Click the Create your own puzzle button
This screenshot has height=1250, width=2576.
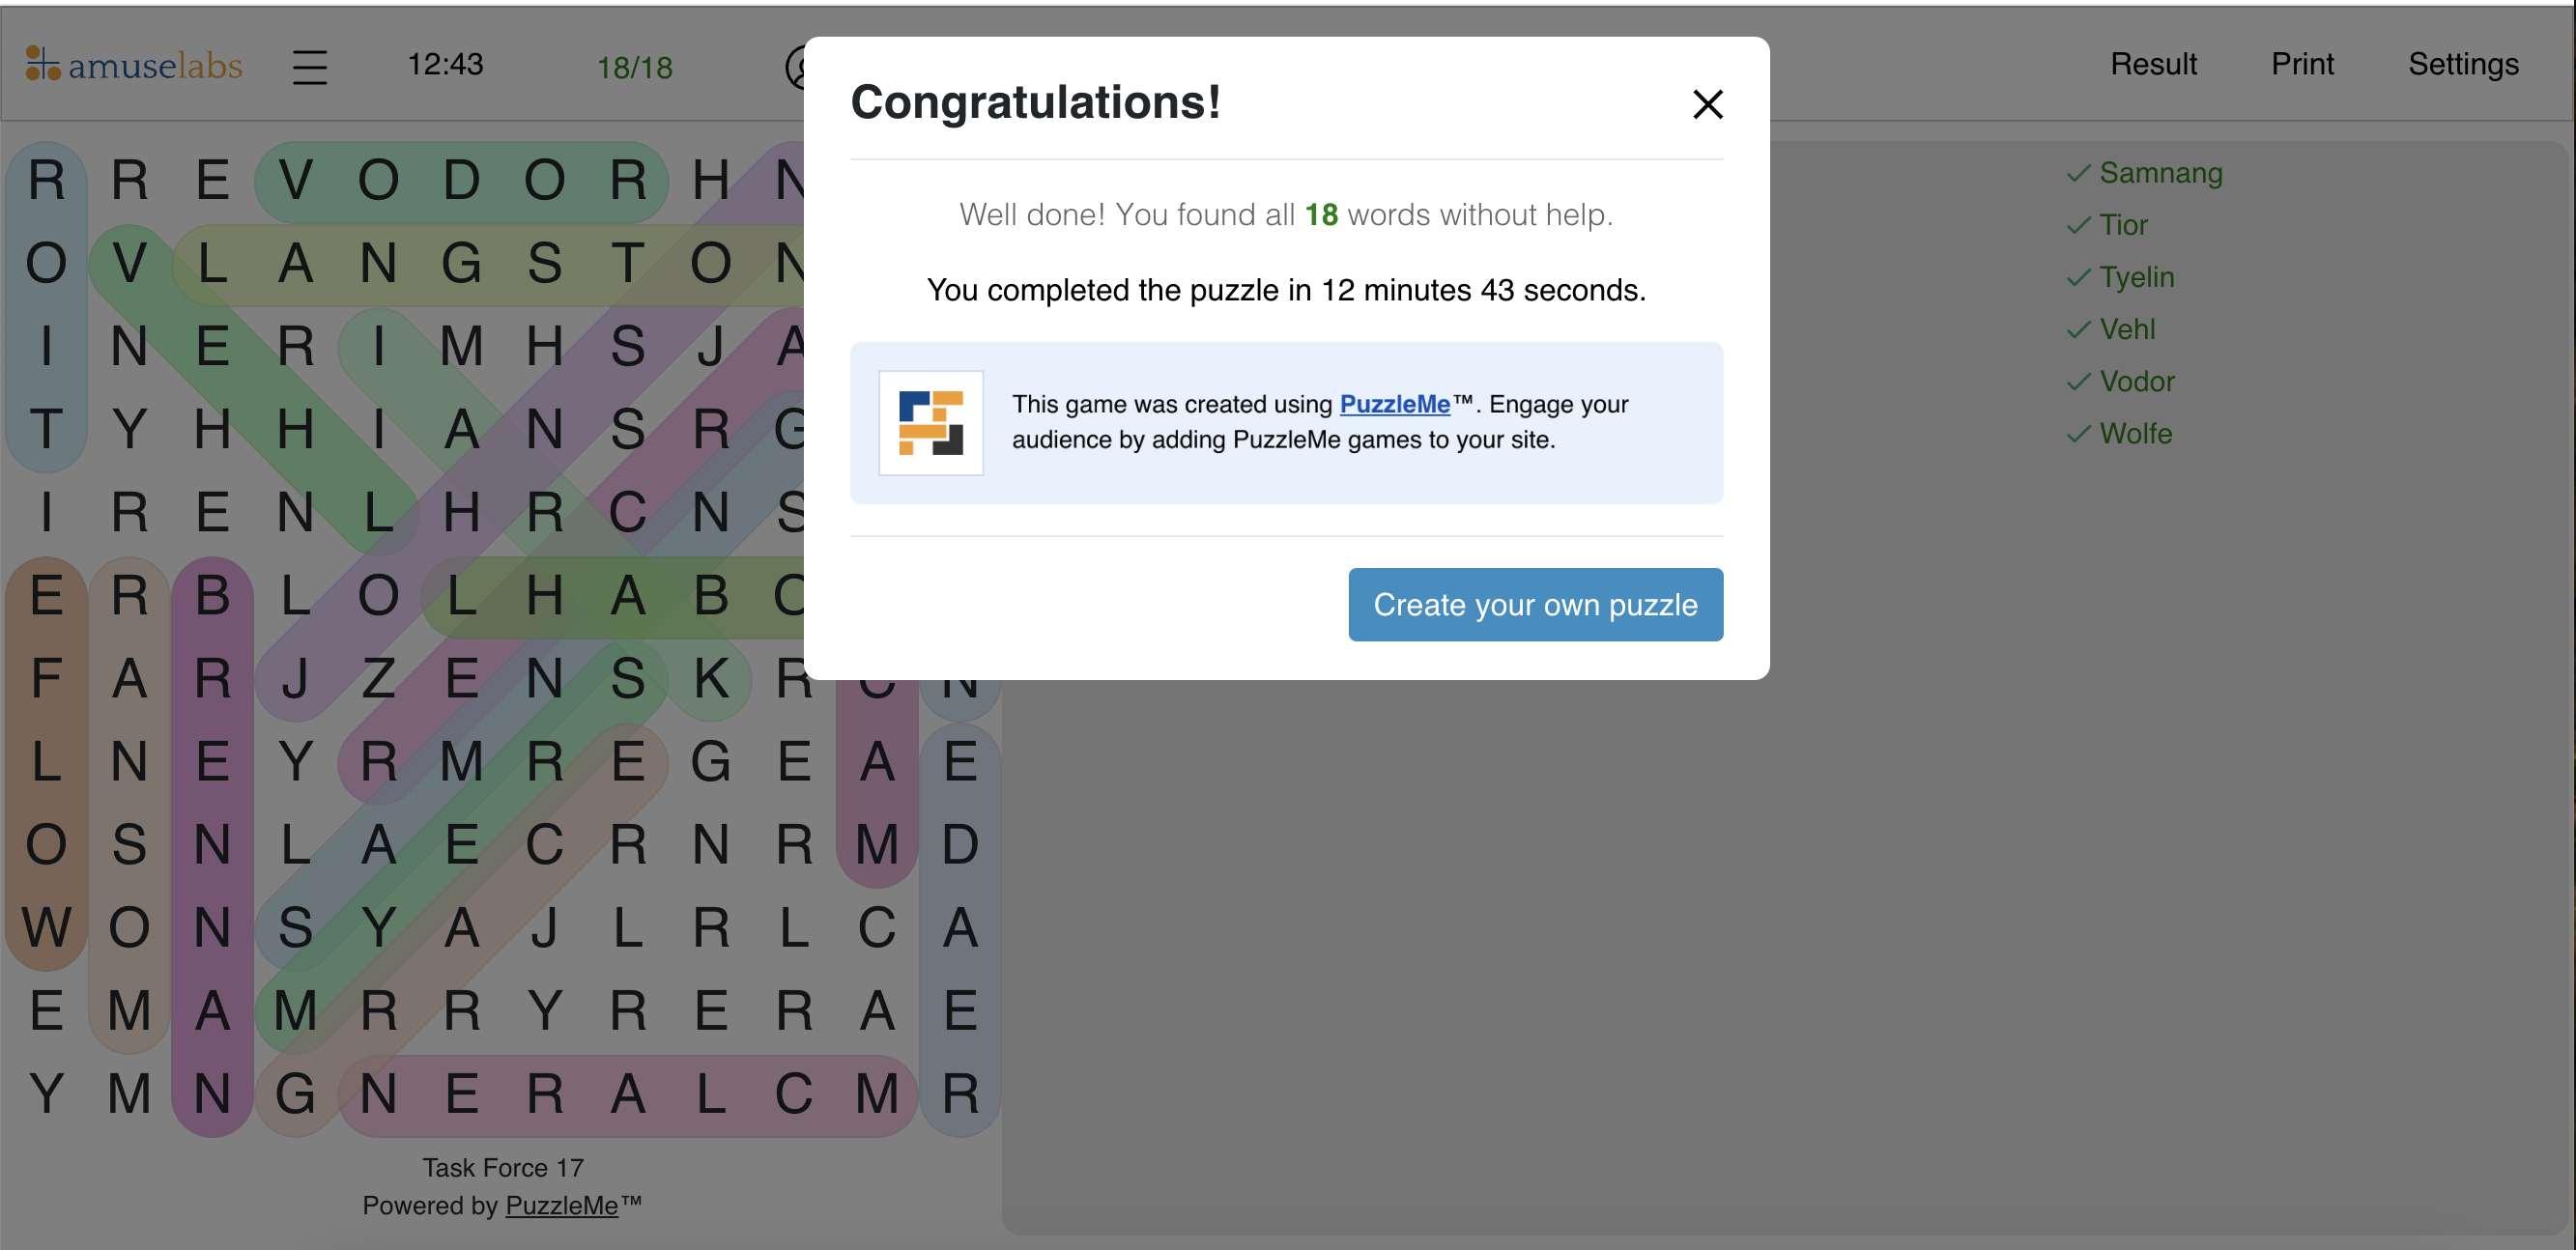click(1535, 604)
